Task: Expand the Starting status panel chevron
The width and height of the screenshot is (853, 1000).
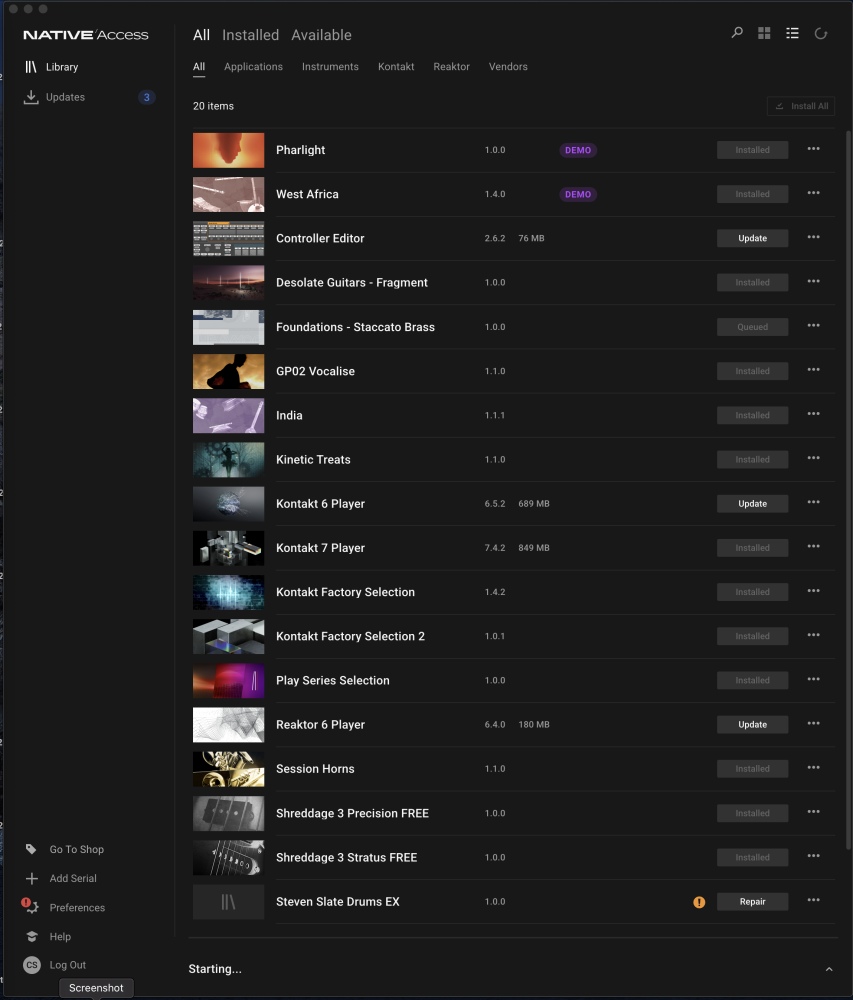Action: [x=829, y=969]
